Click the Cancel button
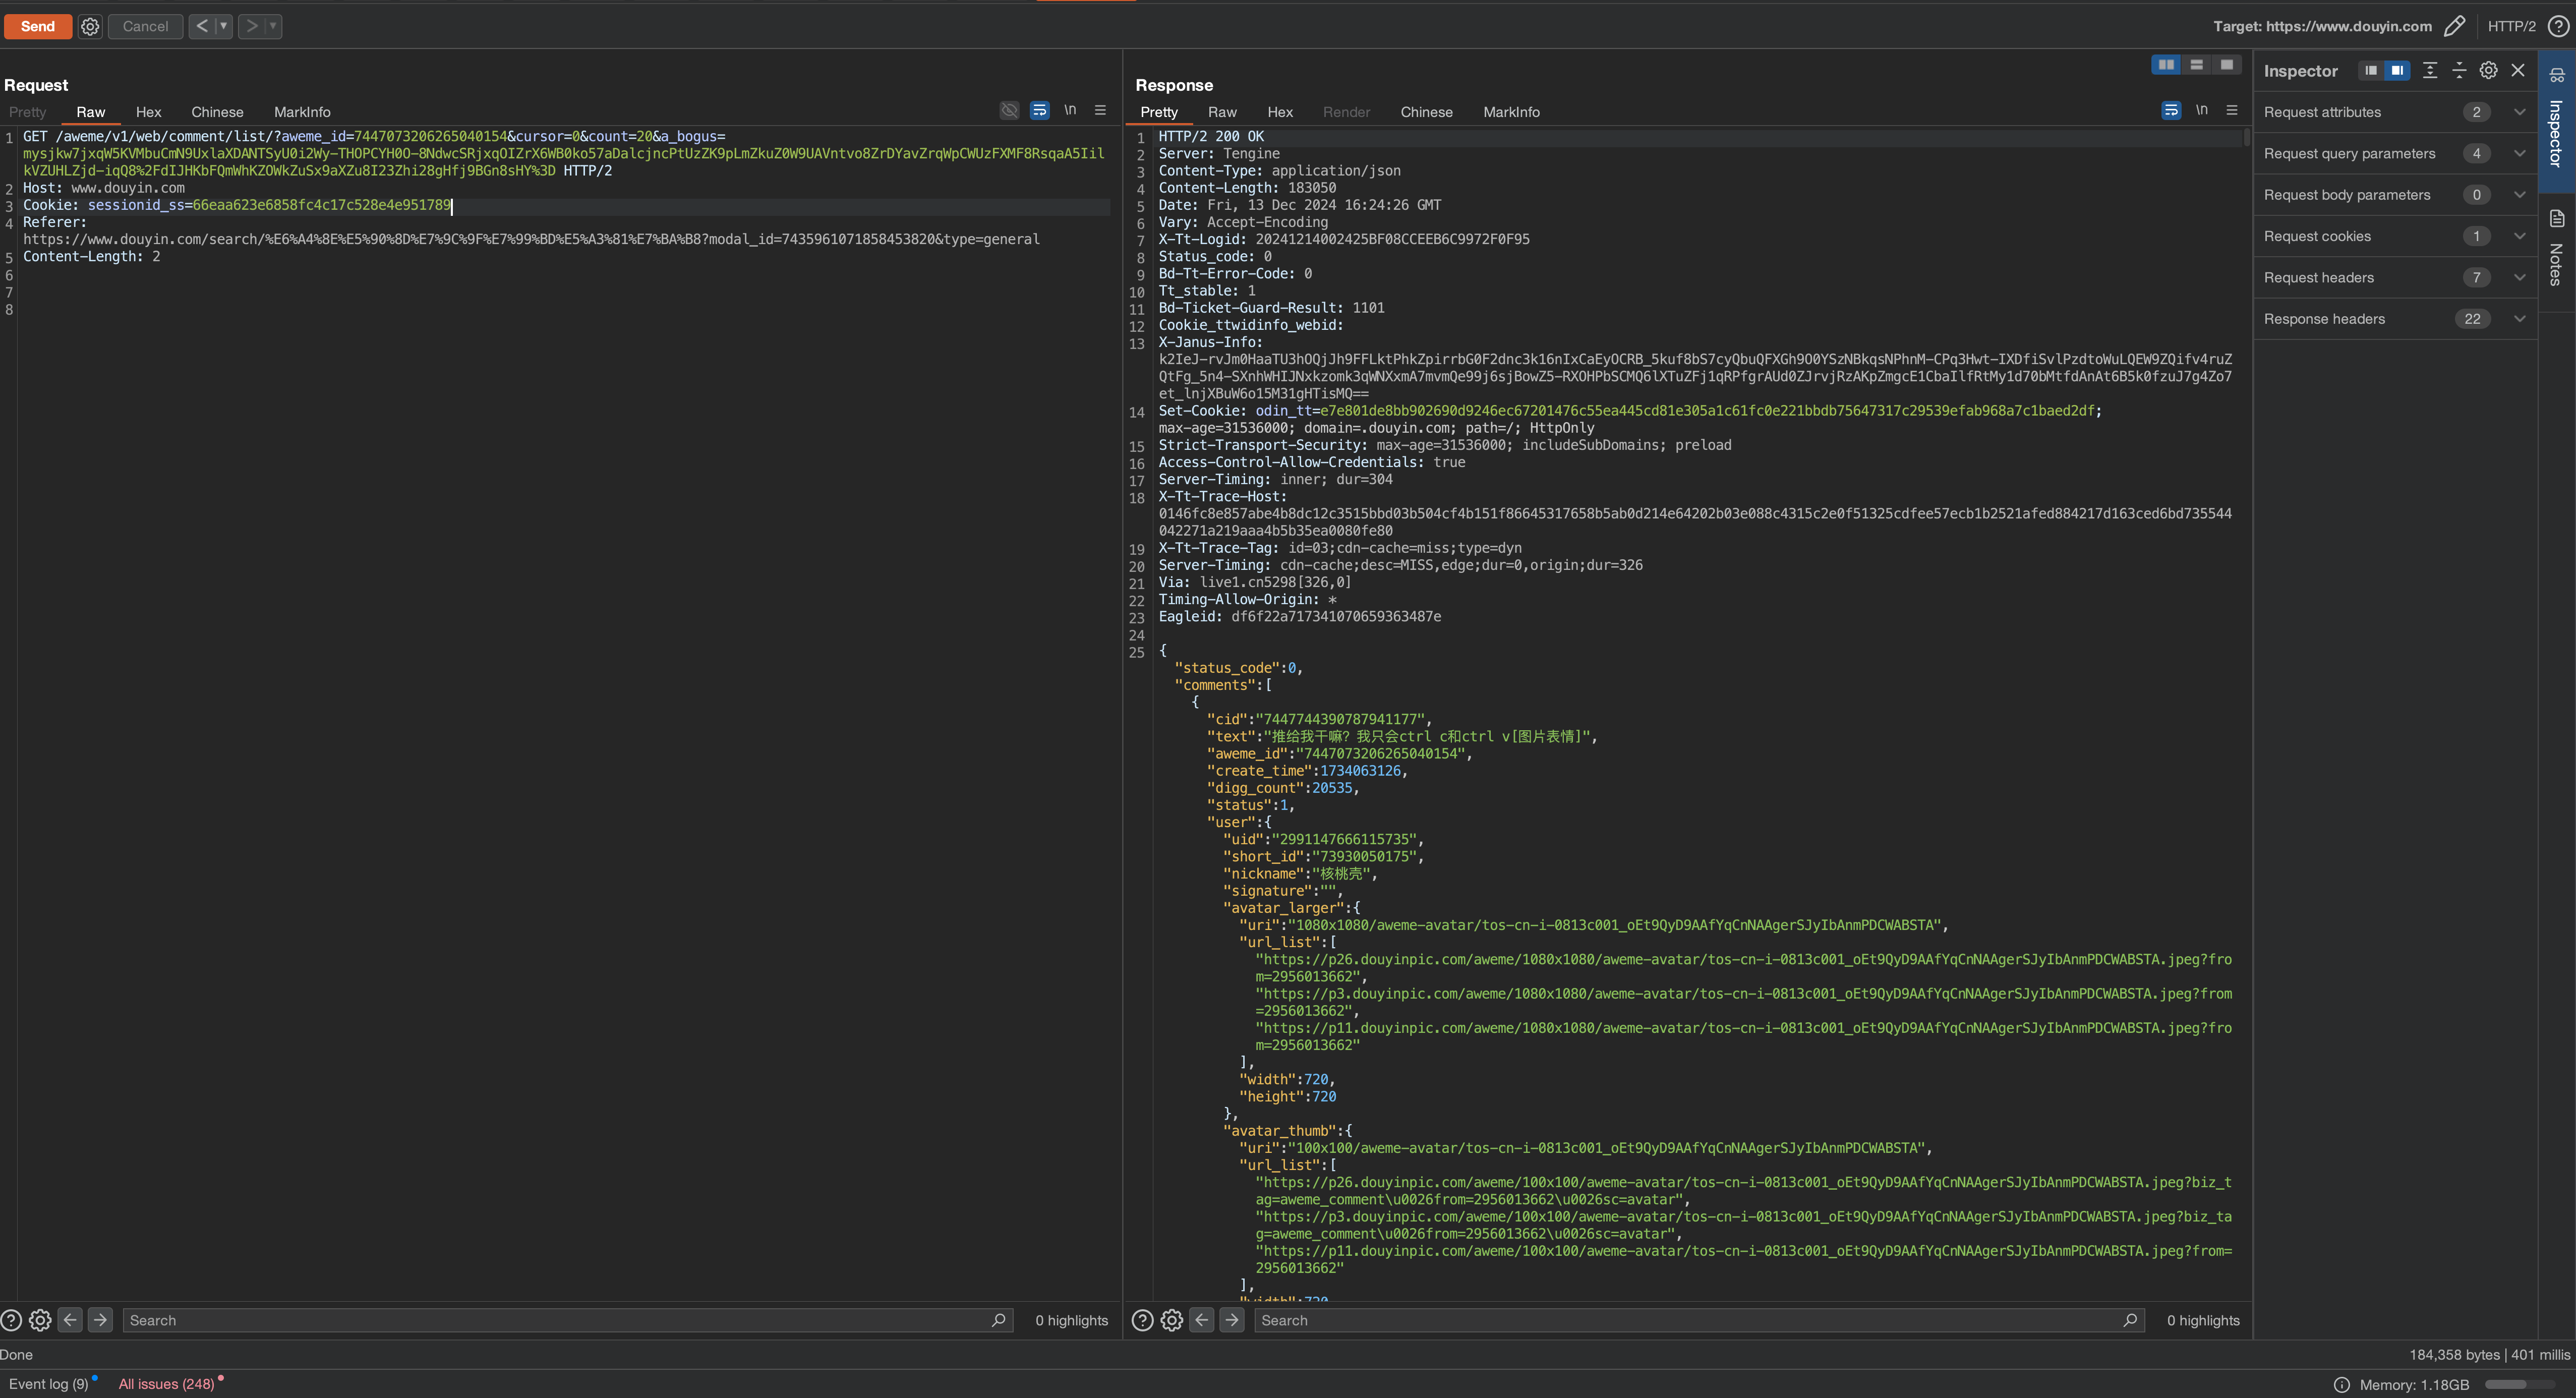 [x=145, y=26]
